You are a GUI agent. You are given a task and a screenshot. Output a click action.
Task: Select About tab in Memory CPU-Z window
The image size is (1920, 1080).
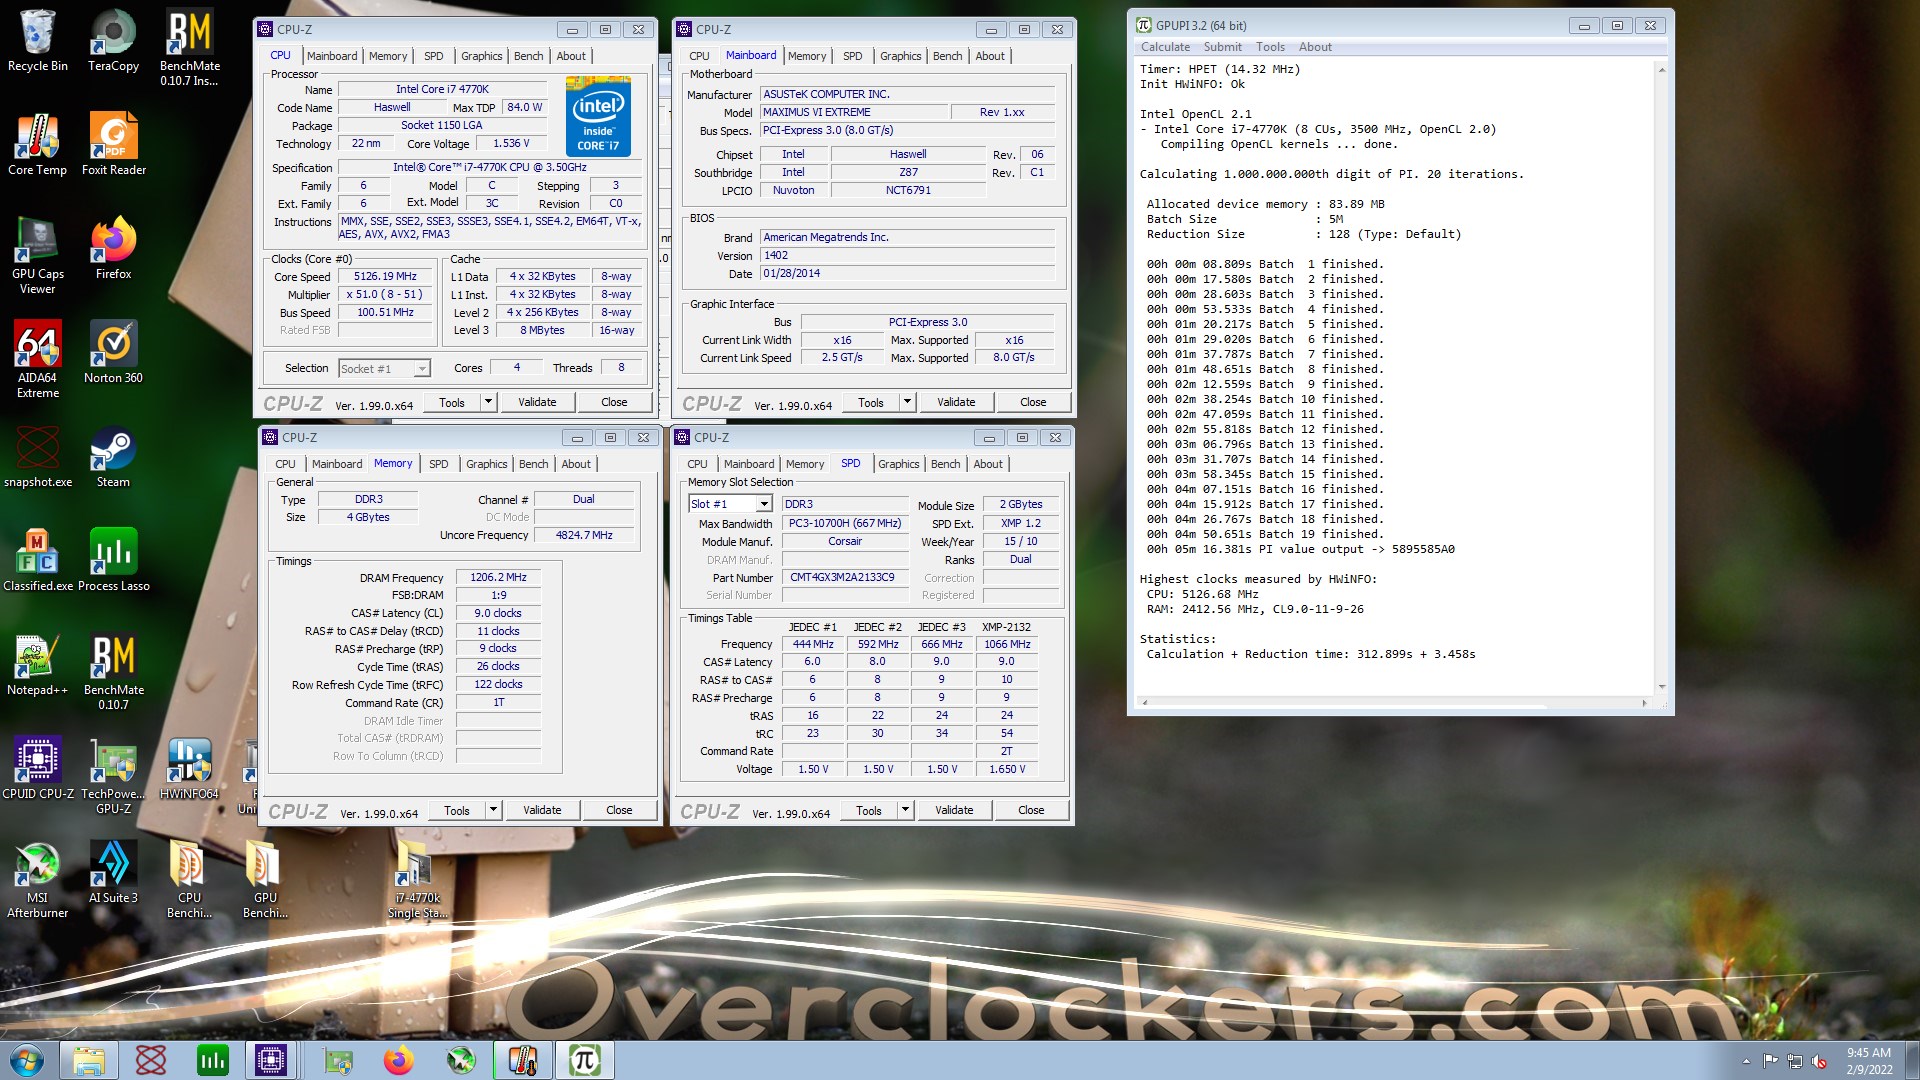575,464
